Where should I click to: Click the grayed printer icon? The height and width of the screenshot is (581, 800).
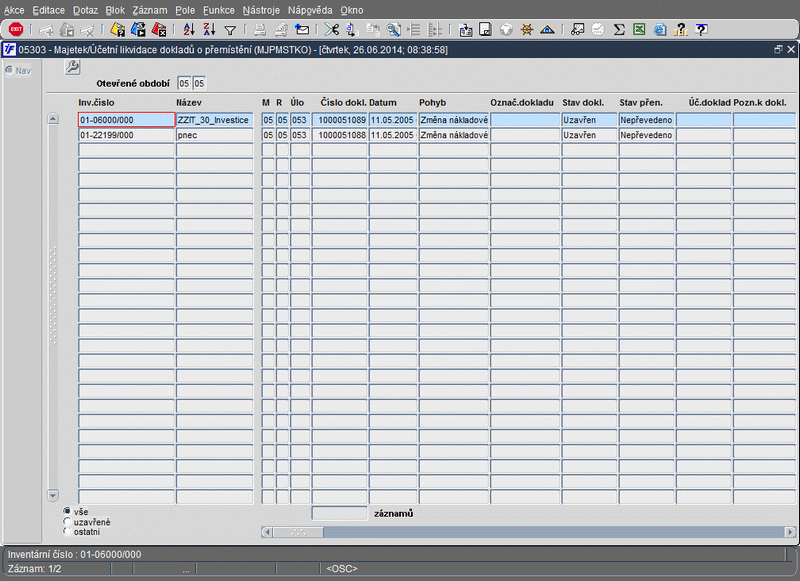[260, 30]
